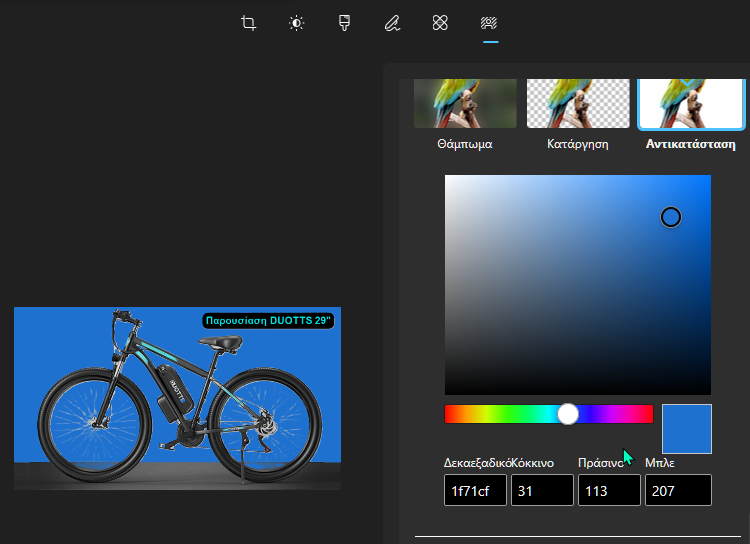Image resolution: width=750 pixels, height=544 pixels.
Task: Click the Πράσινο field showing 113
Action: pos(609,490)
